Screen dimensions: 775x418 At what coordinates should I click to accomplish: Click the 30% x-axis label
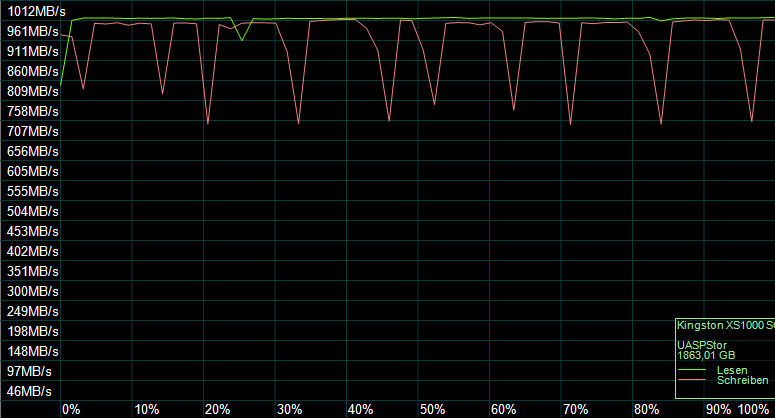pyautogui.click(x=290, y=410)
